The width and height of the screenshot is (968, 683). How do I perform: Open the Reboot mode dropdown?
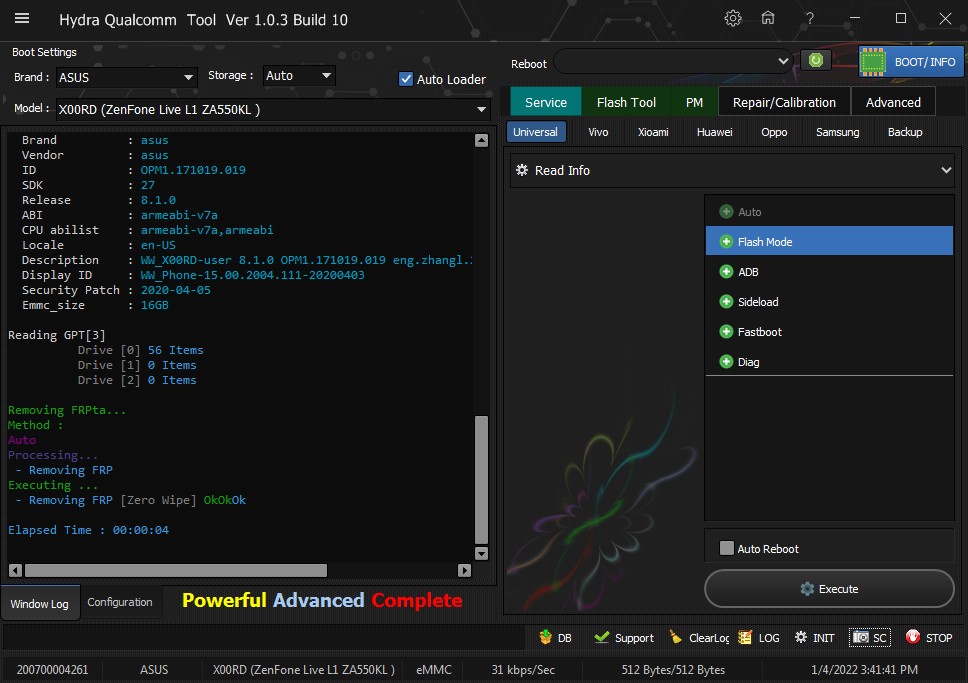674,61
